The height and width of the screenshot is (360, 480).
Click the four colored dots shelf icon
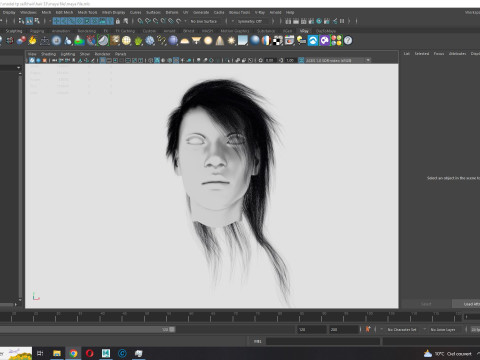click(336, 41)
